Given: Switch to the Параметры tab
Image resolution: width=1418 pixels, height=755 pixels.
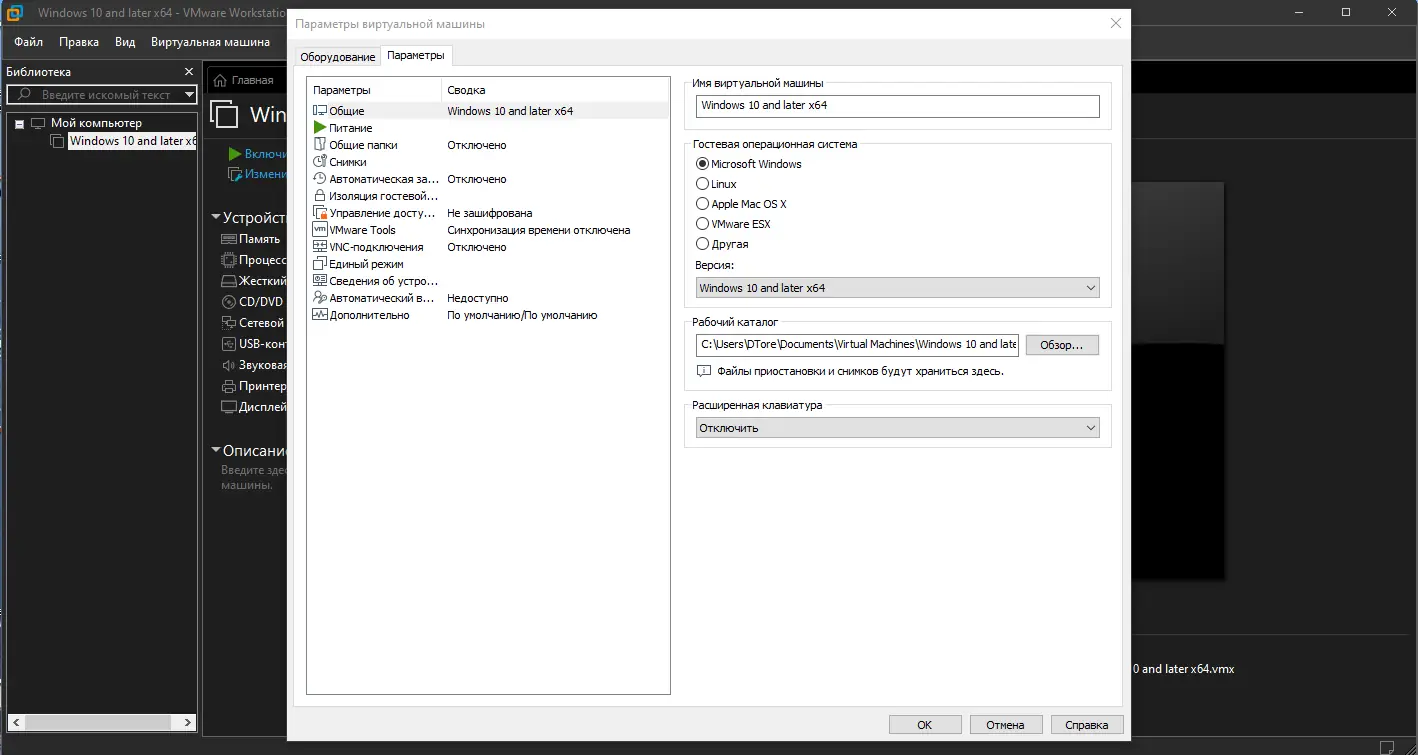Looking at the screenshot, I should click(416, 56).
